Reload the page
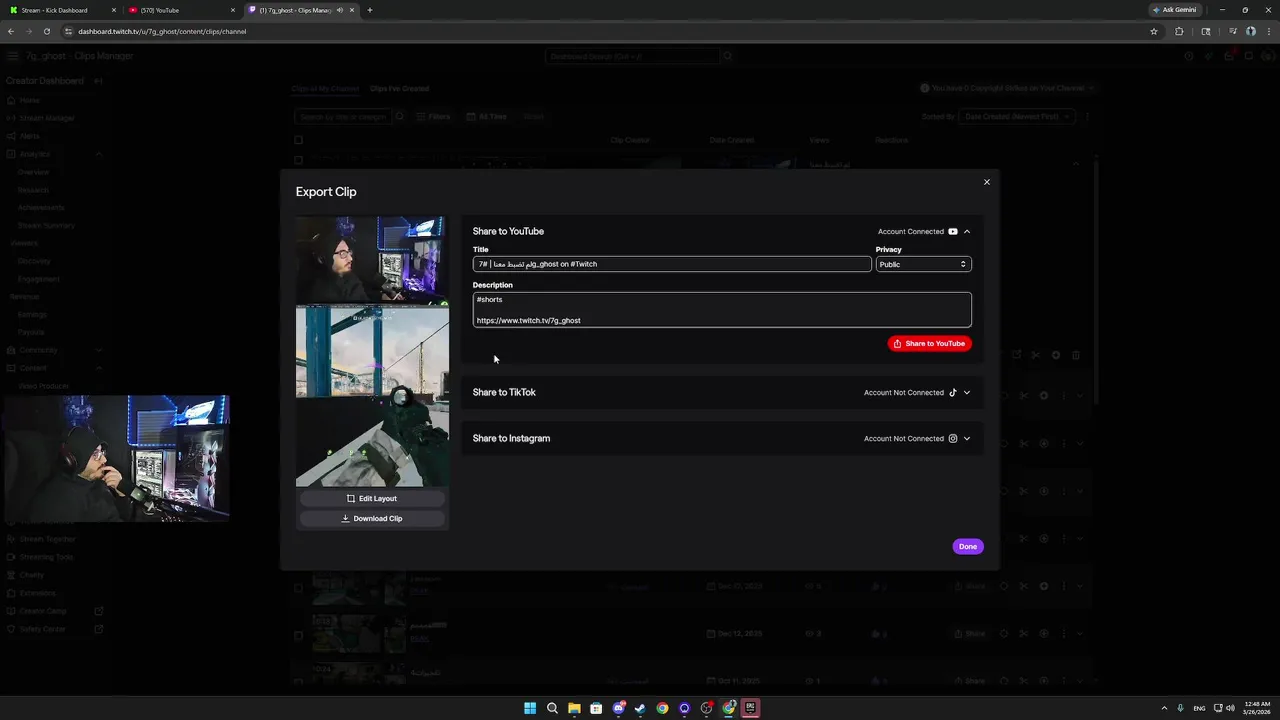The image size is (1280, 720). pos(46,31)
